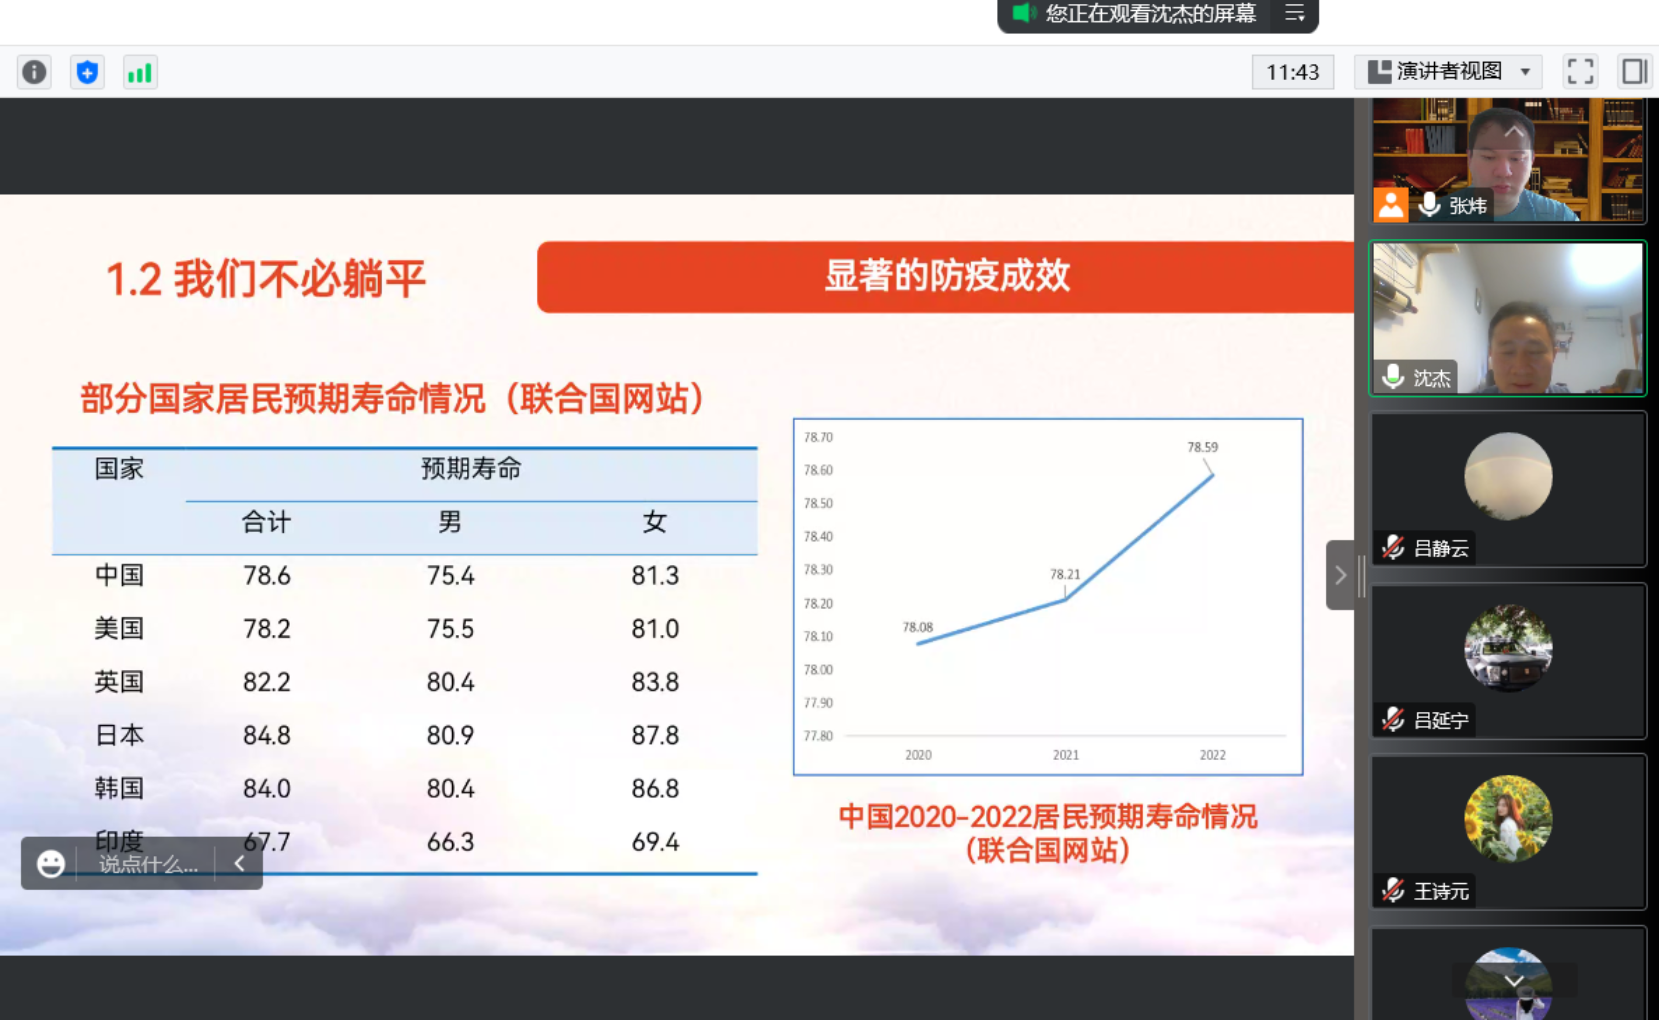Click the orange host icon on 张炜

pos(1390,204)
